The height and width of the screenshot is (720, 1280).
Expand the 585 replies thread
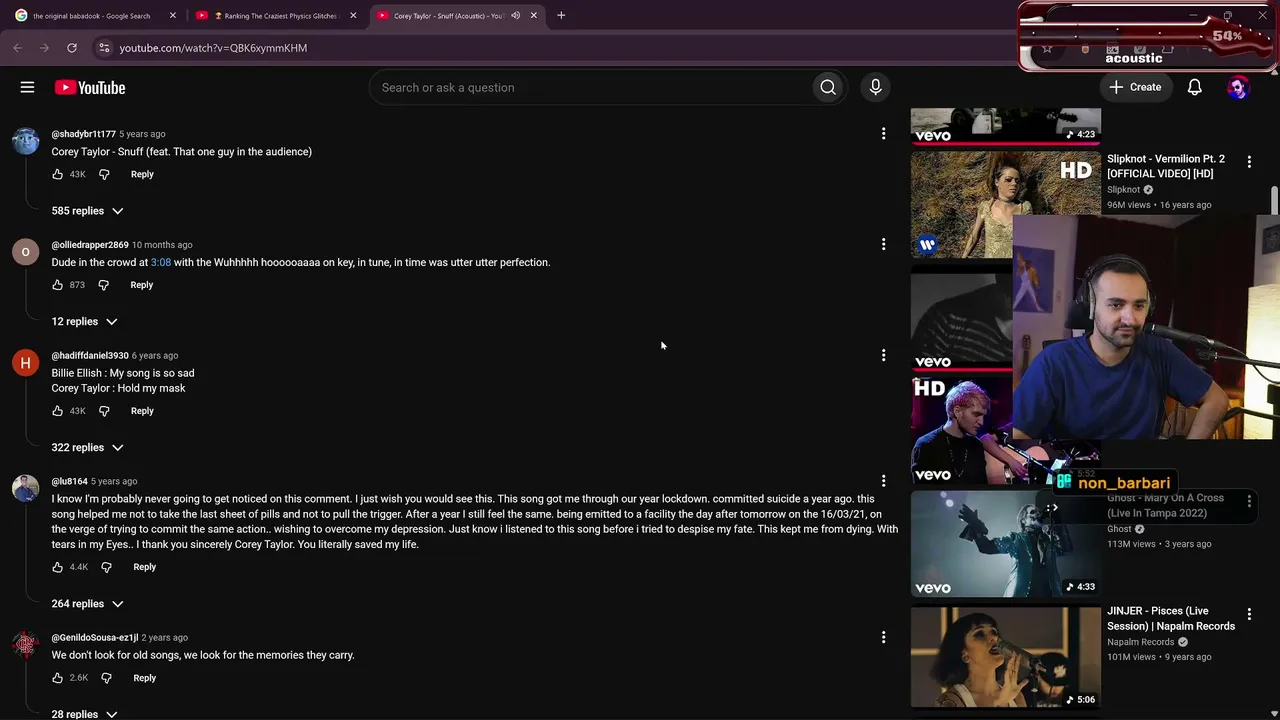pyautogui.click(x=88, y=211)
